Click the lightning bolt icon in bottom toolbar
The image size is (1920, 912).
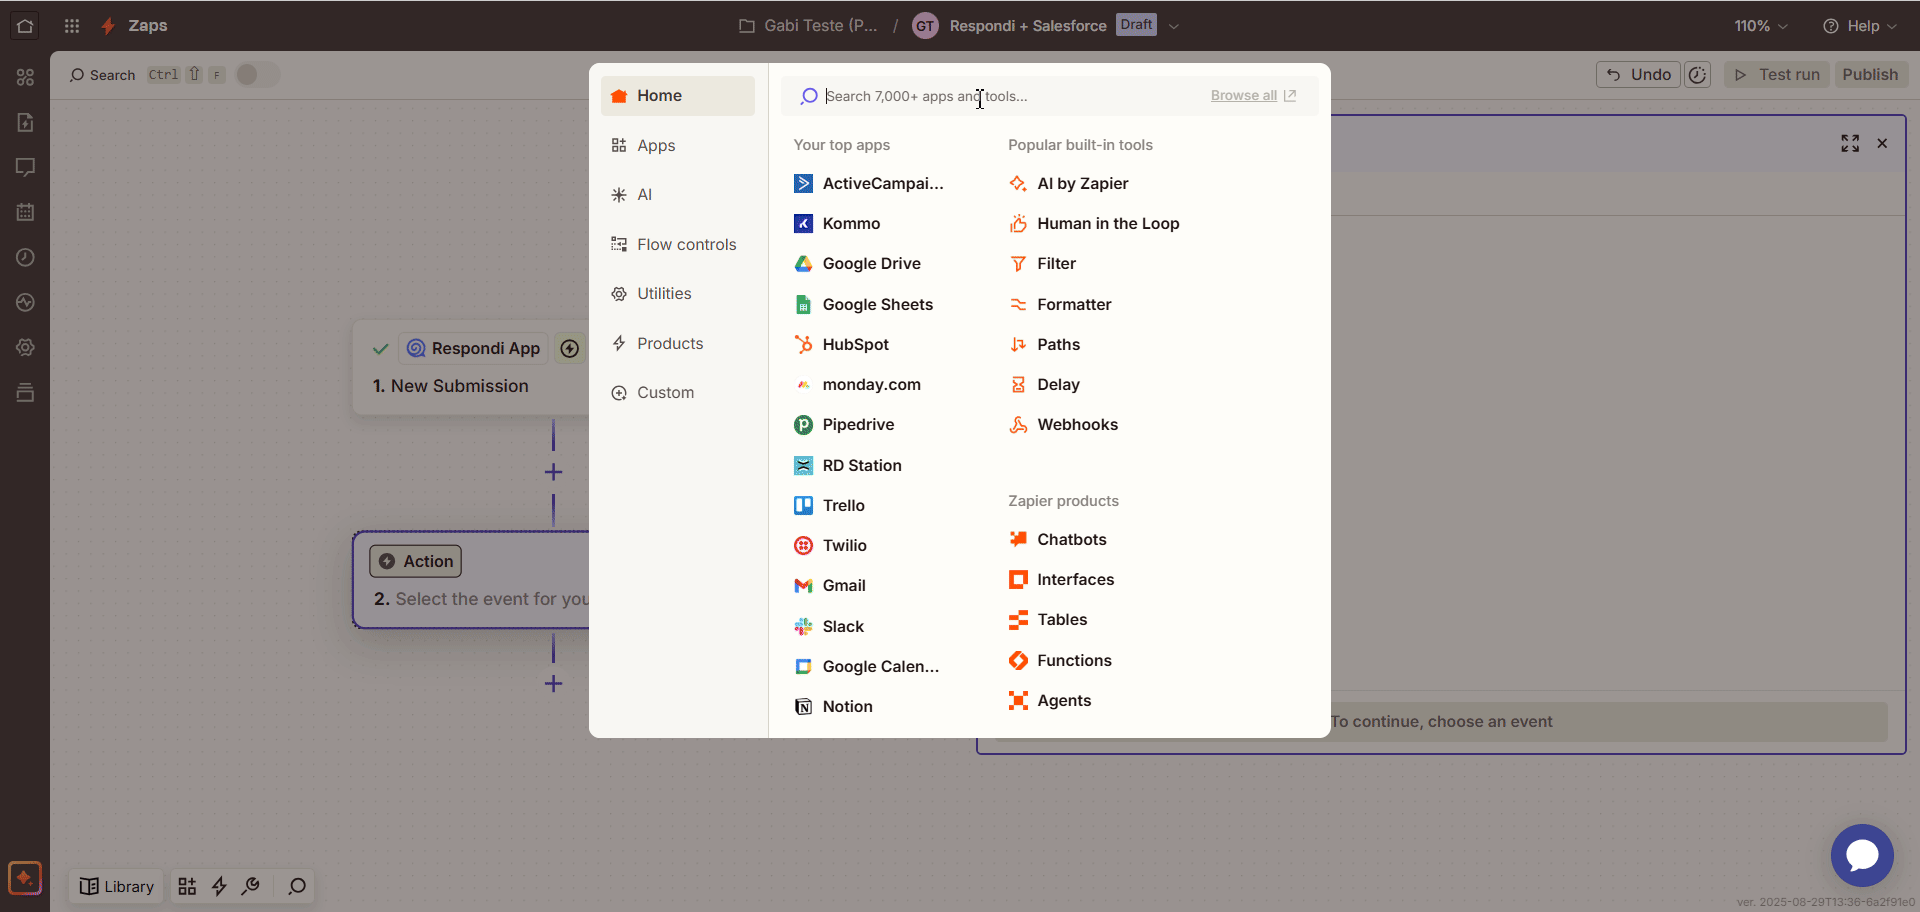(x=219, y=886)
